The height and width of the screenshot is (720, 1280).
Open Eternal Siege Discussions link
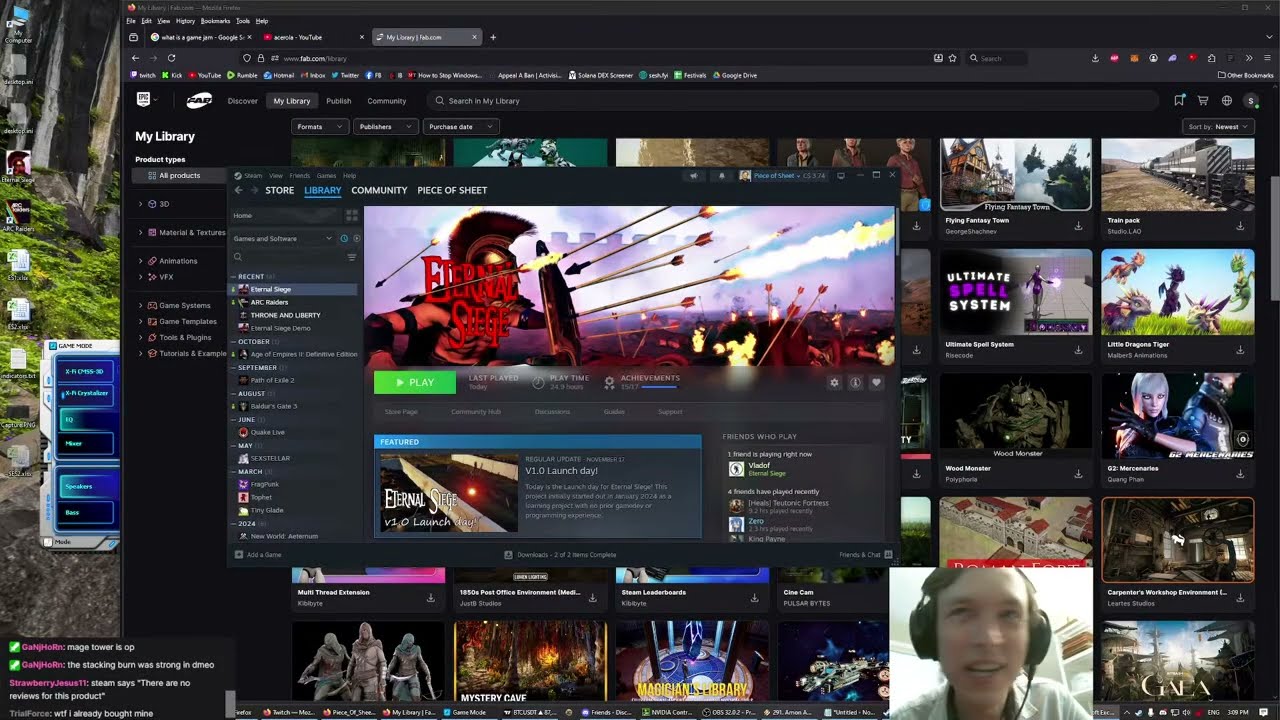[552, 411]
